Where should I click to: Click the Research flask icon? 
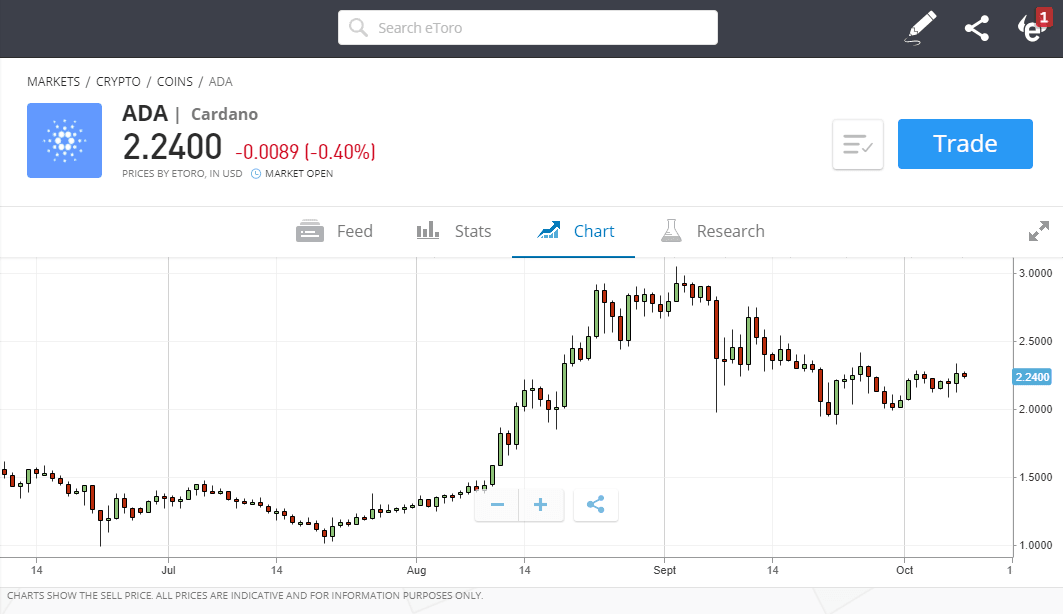click(671, 230)
